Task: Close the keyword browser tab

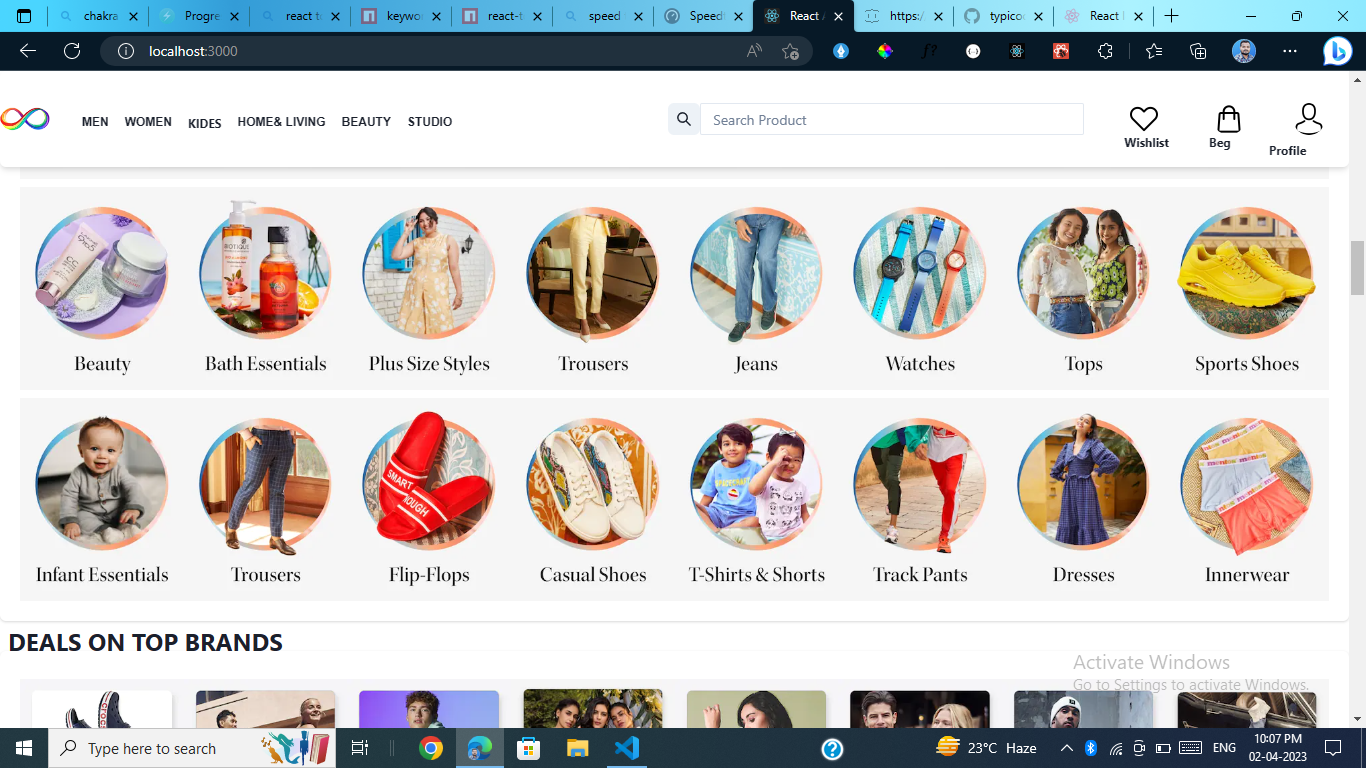Action: coord(435,16)
